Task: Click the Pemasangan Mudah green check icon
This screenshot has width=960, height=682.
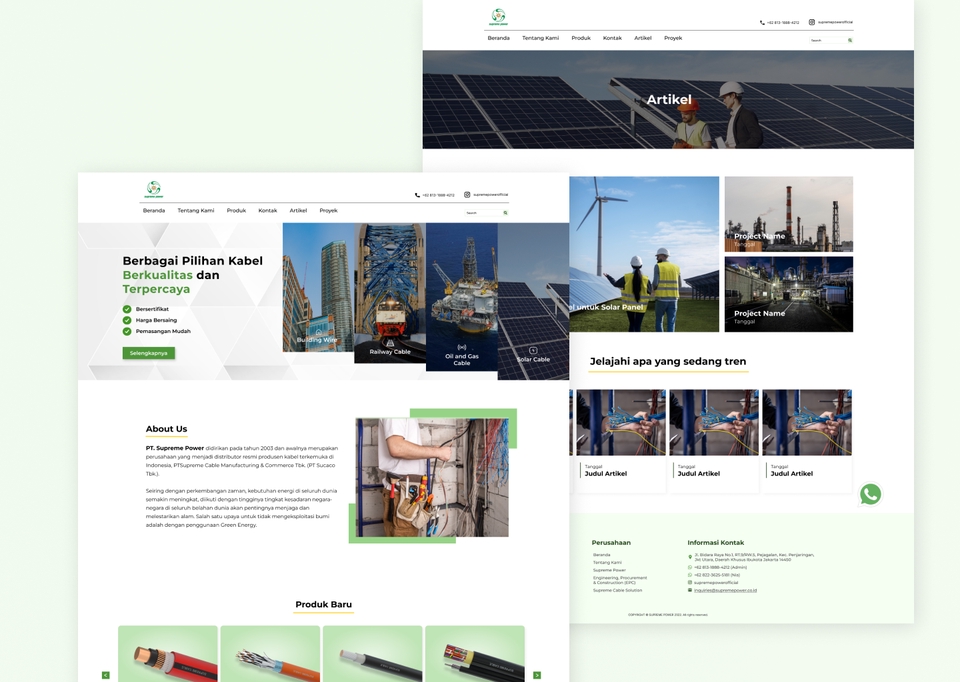Action: click(127, 331)
